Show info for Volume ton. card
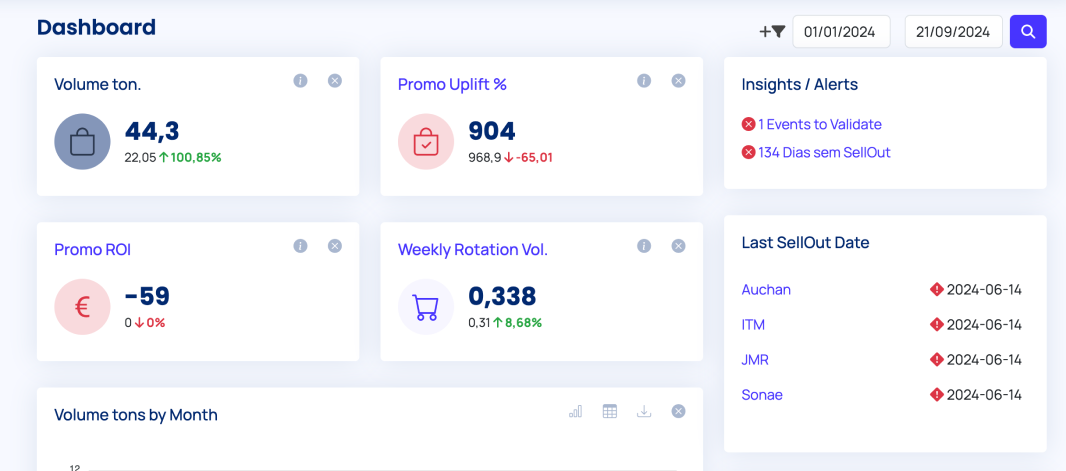The width and height of the screenshot is (1066, 471). pos(300,81)
